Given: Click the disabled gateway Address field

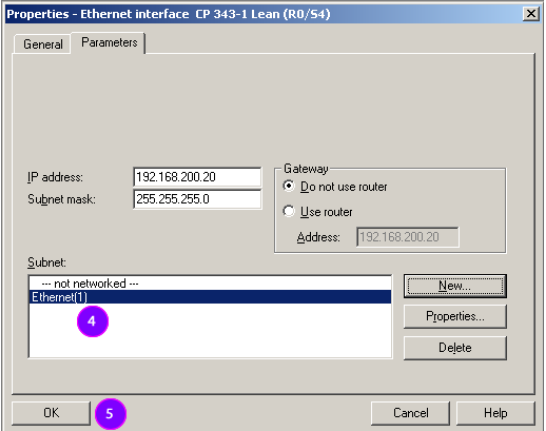Looking at the screenshot, I should click(408, 237).
